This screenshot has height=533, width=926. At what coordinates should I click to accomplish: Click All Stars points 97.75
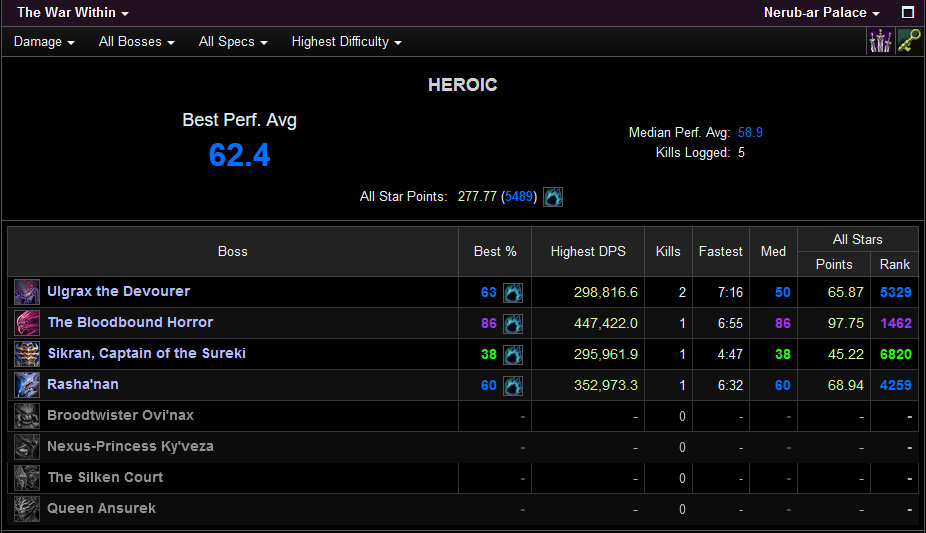pos(846,323)
